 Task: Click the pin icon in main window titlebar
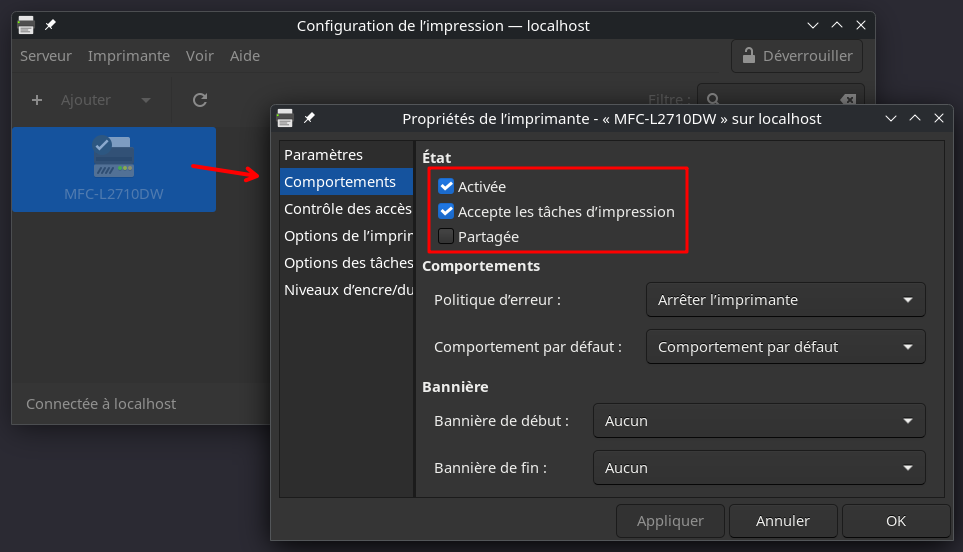pyautogui.click(x=50, y=25)
